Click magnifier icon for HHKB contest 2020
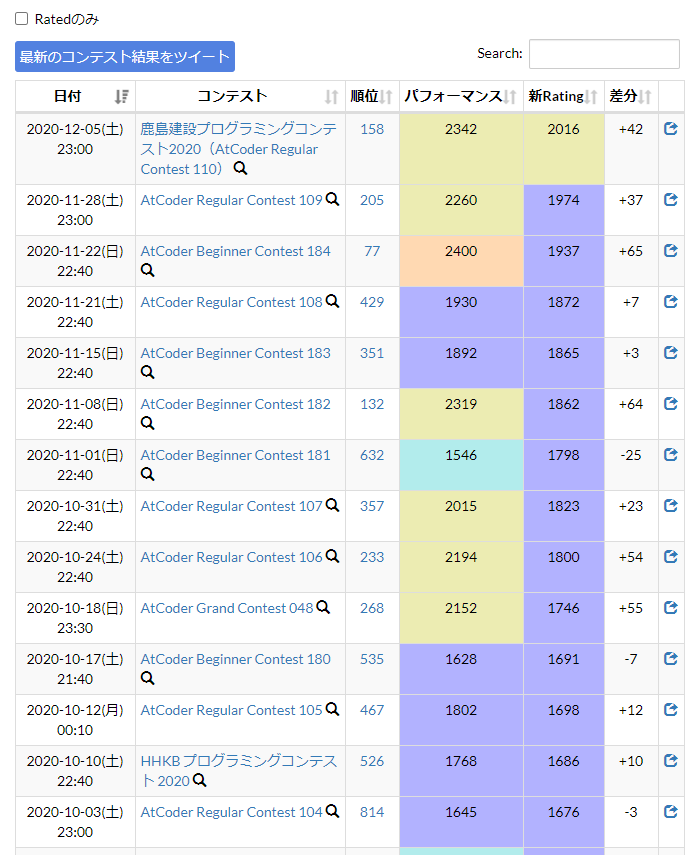Image resolution: width=697 pixels, height=855 pixels. tap(200, 780)
